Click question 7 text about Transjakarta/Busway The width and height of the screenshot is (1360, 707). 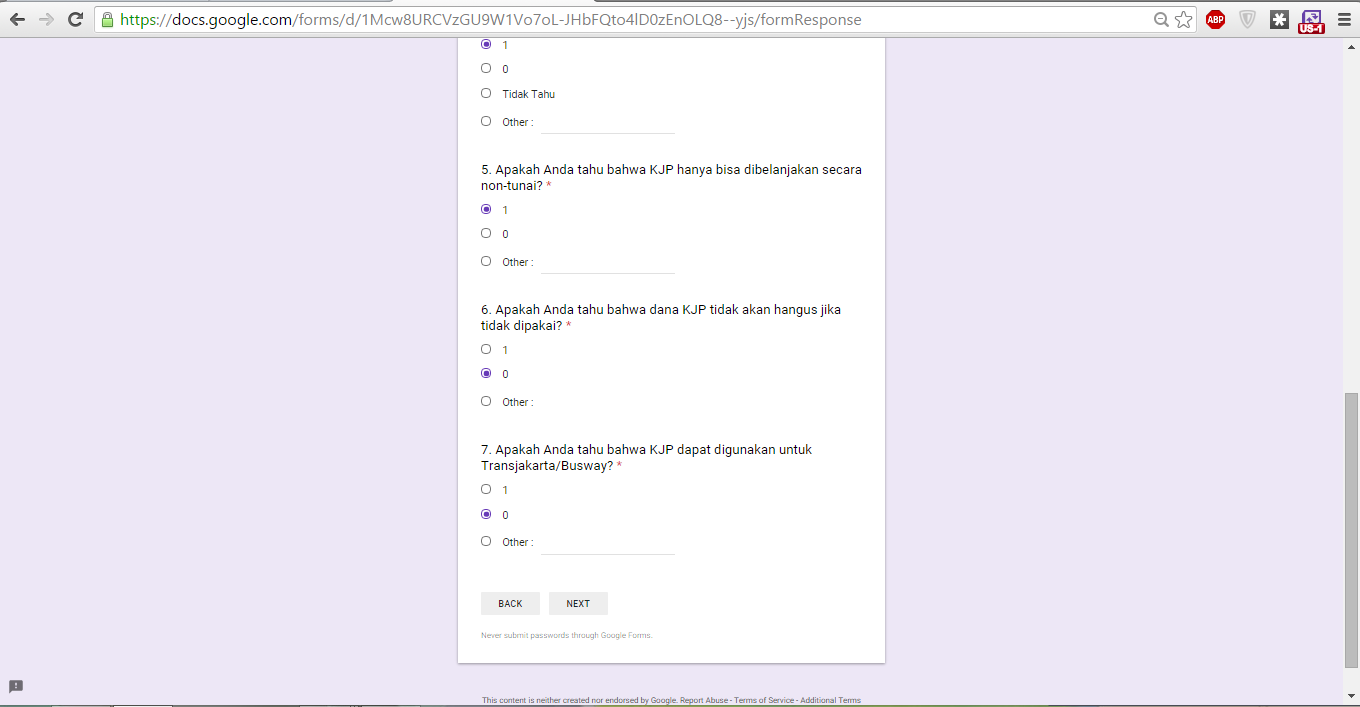[647, 457]
